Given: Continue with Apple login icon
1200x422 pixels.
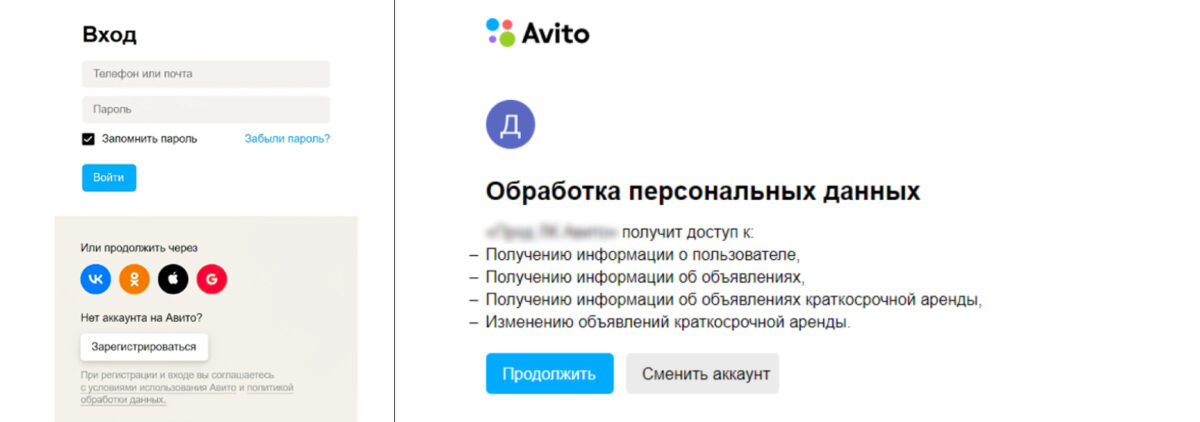Looking at the screenshot, I should 173,280.
